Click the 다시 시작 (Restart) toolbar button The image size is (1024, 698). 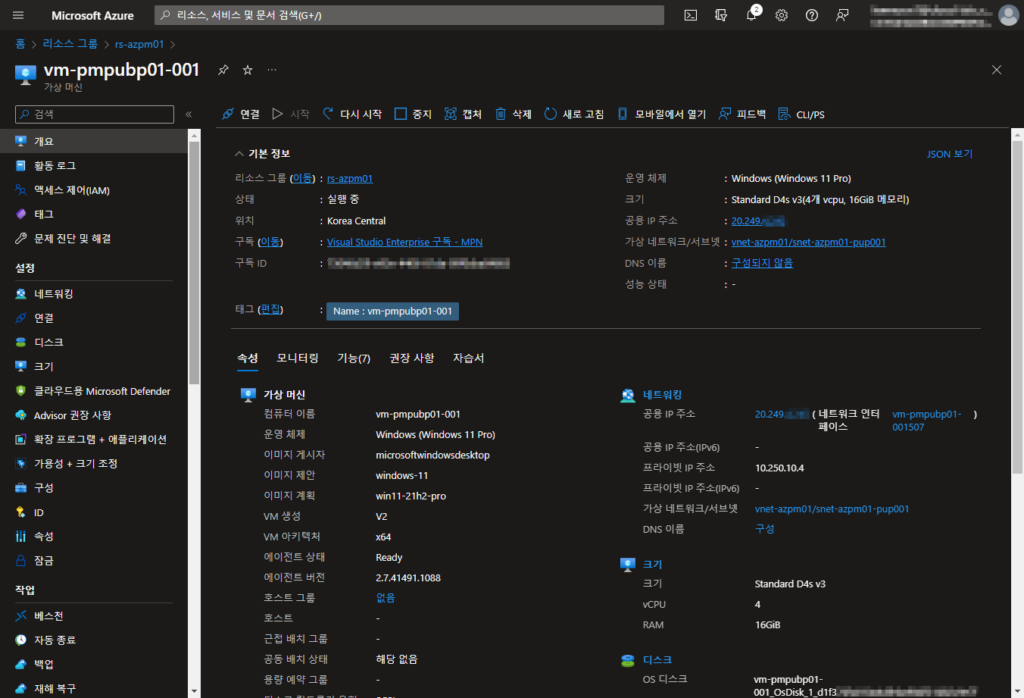coord(352,114)
